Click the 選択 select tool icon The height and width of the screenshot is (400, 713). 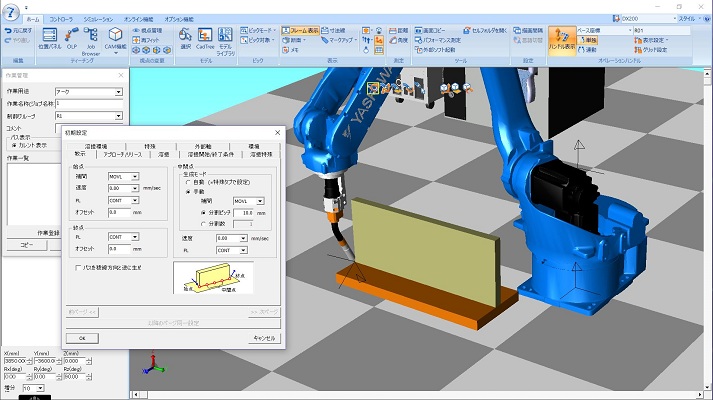point(184,39)
